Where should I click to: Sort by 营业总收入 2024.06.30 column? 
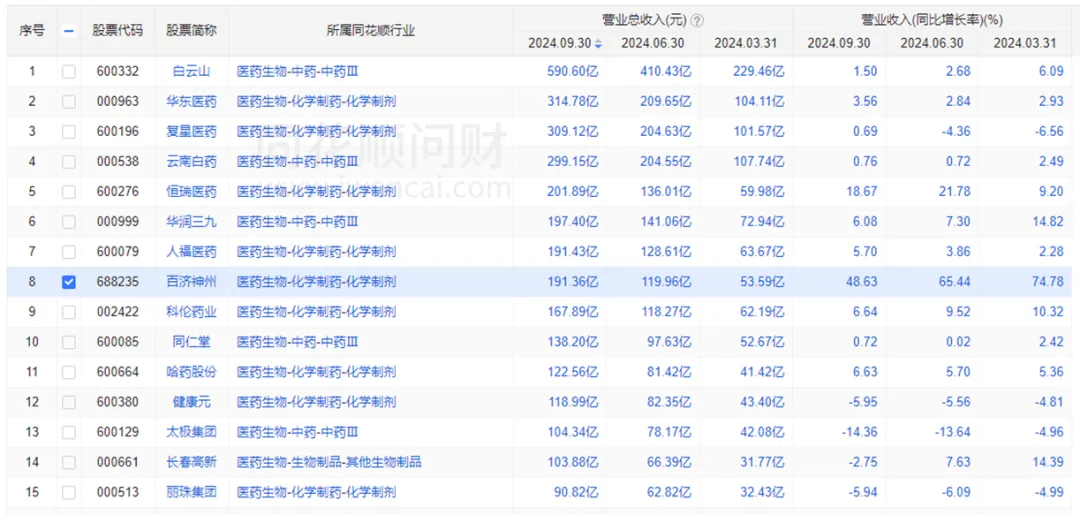[652, 43]
